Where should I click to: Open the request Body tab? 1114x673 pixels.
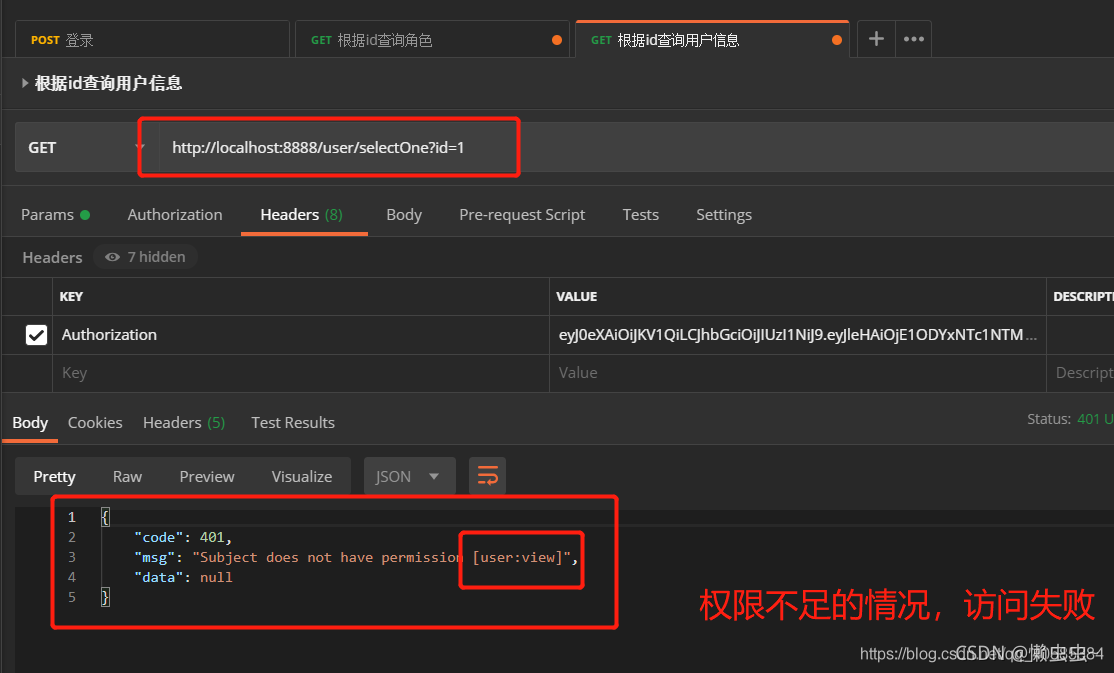point(404,215)
